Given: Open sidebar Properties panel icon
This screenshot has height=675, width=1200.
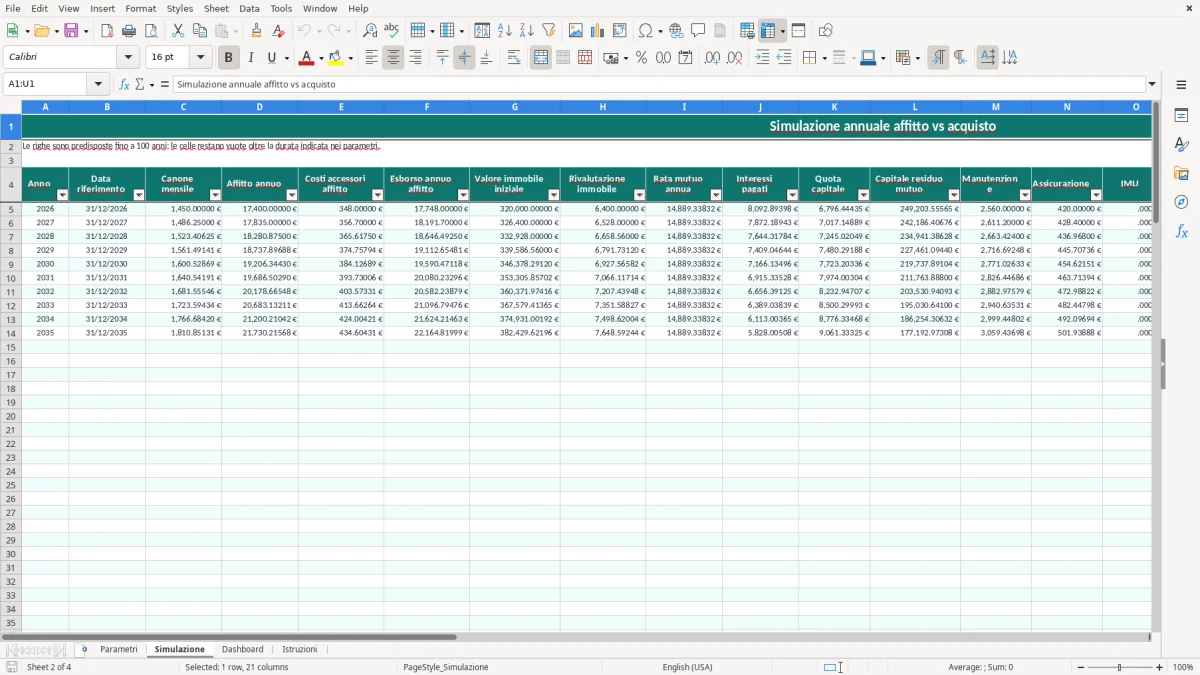Looking at the screenshot, I should point(1181,116).
